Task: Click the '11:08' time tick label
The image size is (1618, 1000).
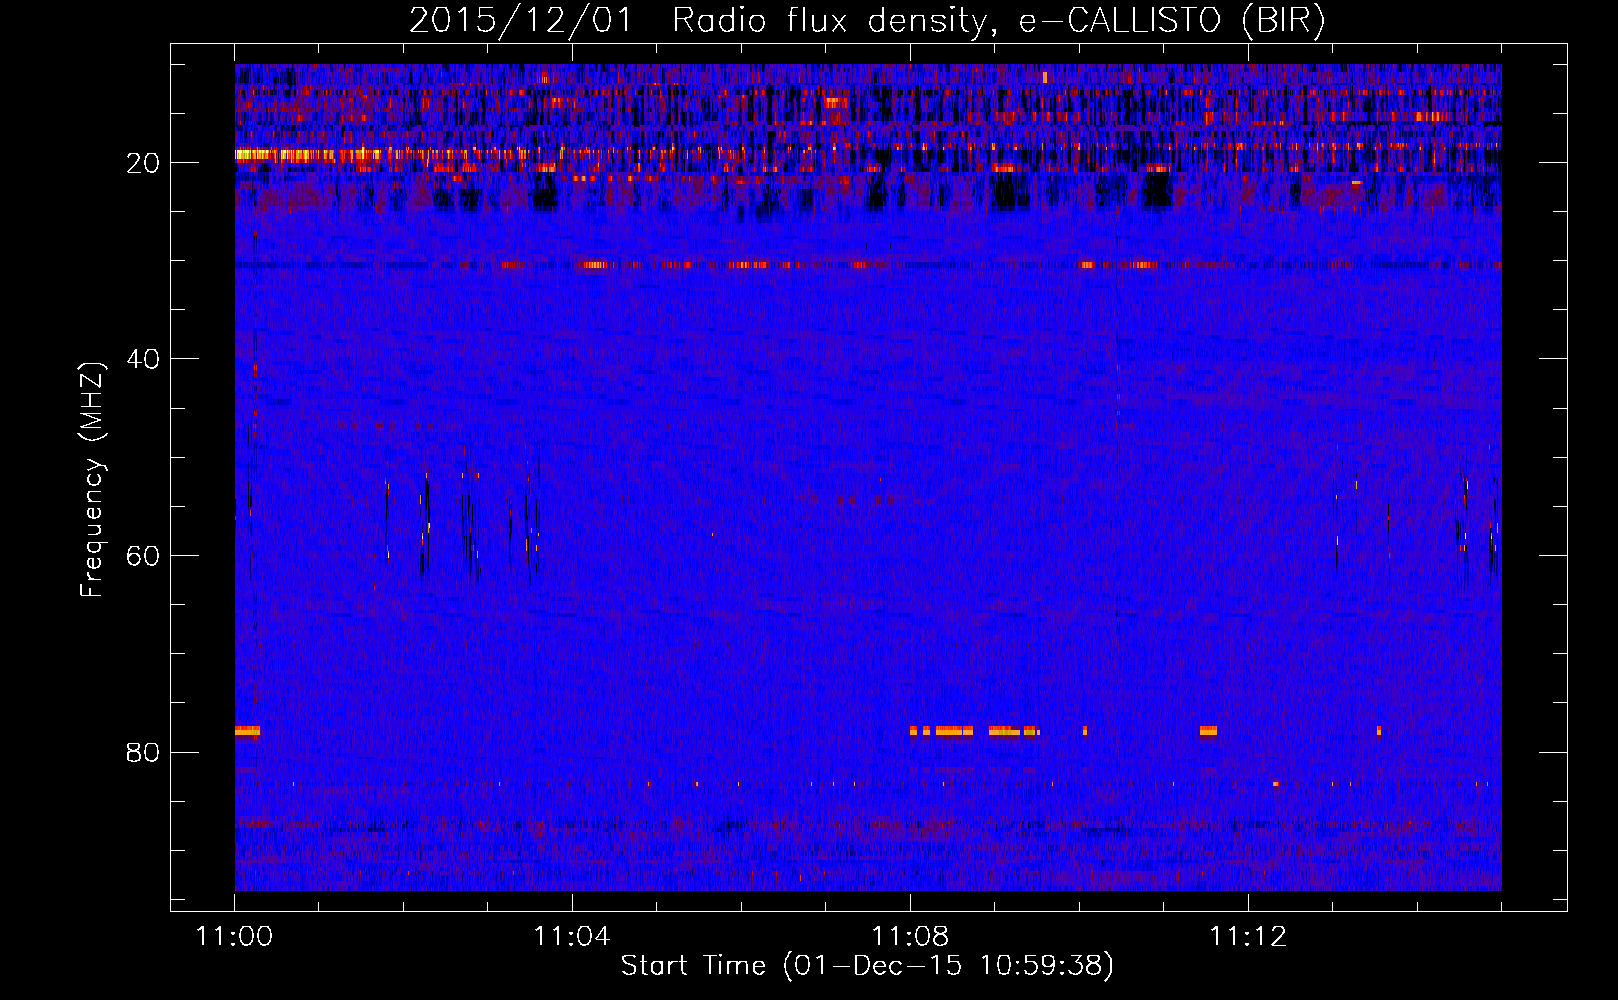Action: (910, 937)
